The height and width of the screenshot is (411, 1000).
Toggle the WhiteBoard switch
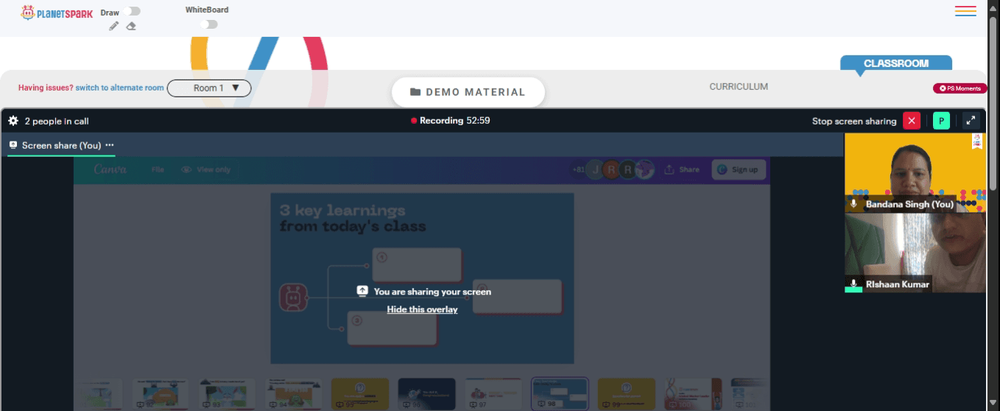(x=209, y=24)
